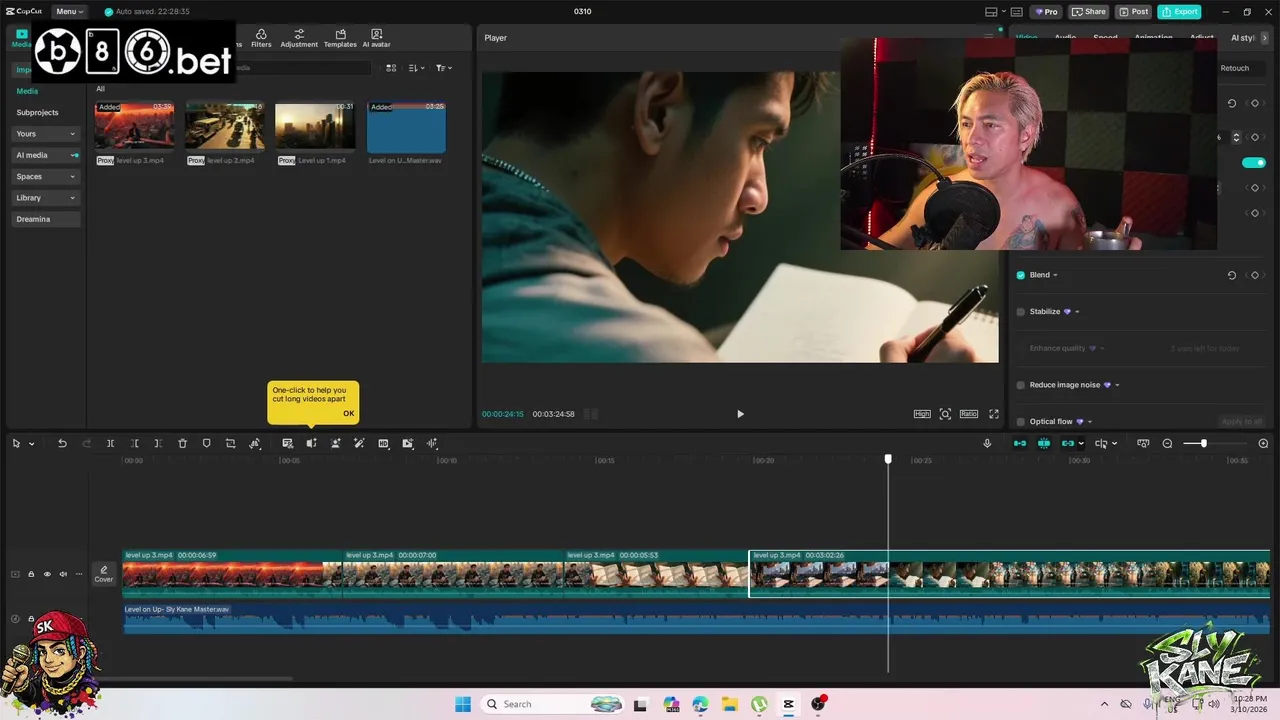
Task: Expand the Yours section in sidebar
Action: [46, 134]
